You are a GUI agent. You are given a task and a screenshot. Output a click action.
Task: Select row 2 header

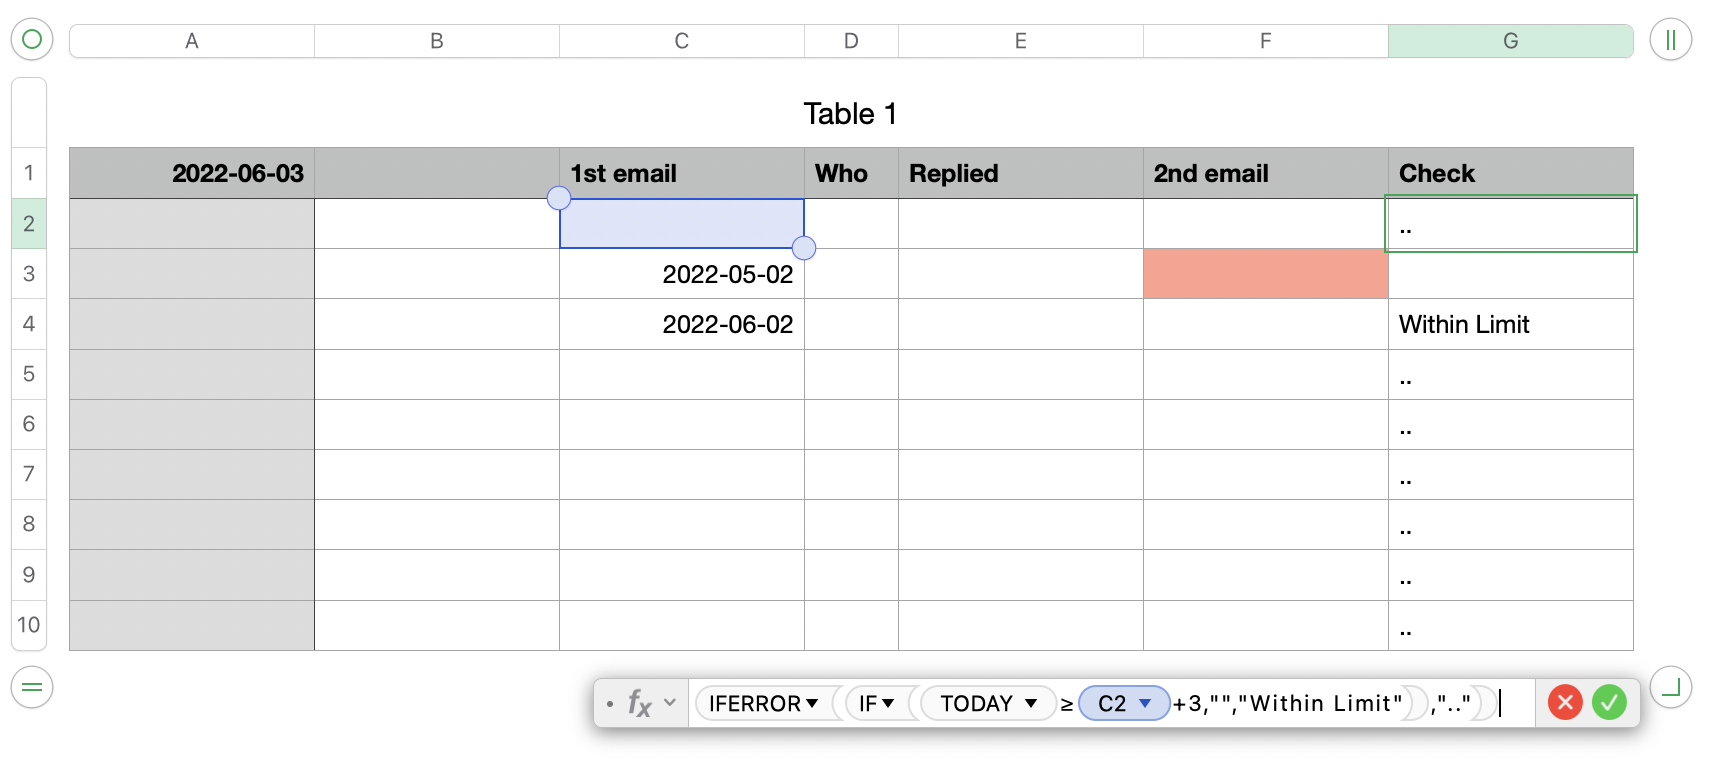(29, 224)
